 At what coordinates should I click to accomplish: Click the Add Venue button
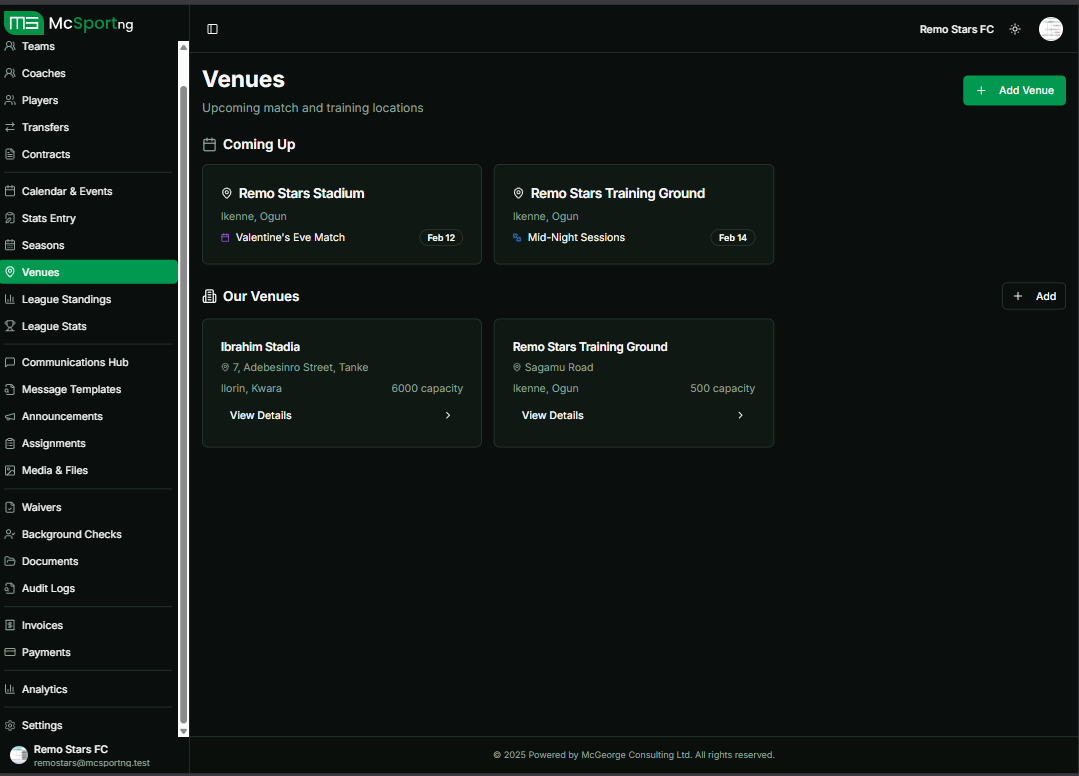point(1014,90)
